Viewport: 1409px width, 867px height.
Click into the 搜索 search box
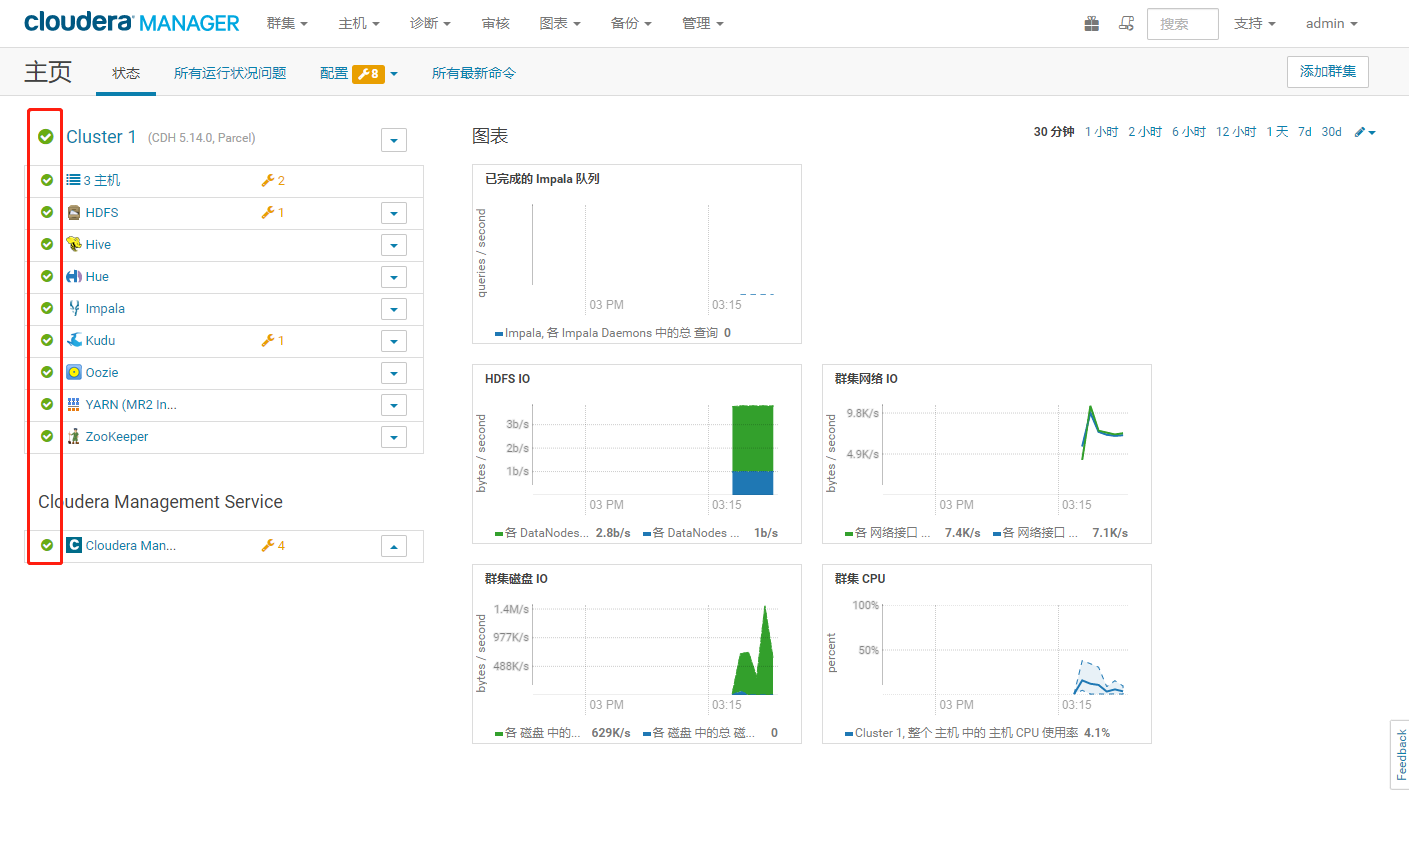pyautogui.click(x=1183, y=24)
